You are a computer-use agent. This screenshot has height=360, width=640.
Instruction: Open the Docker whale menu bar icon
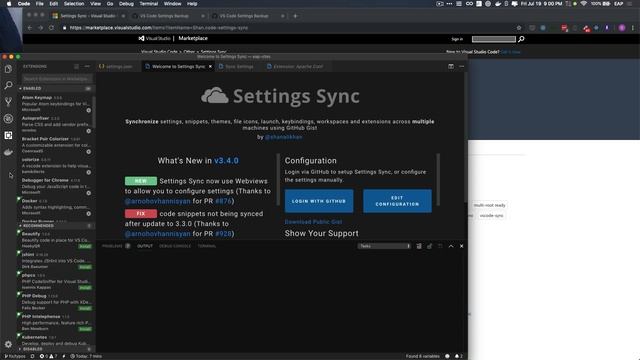click(x=498, y=4)
